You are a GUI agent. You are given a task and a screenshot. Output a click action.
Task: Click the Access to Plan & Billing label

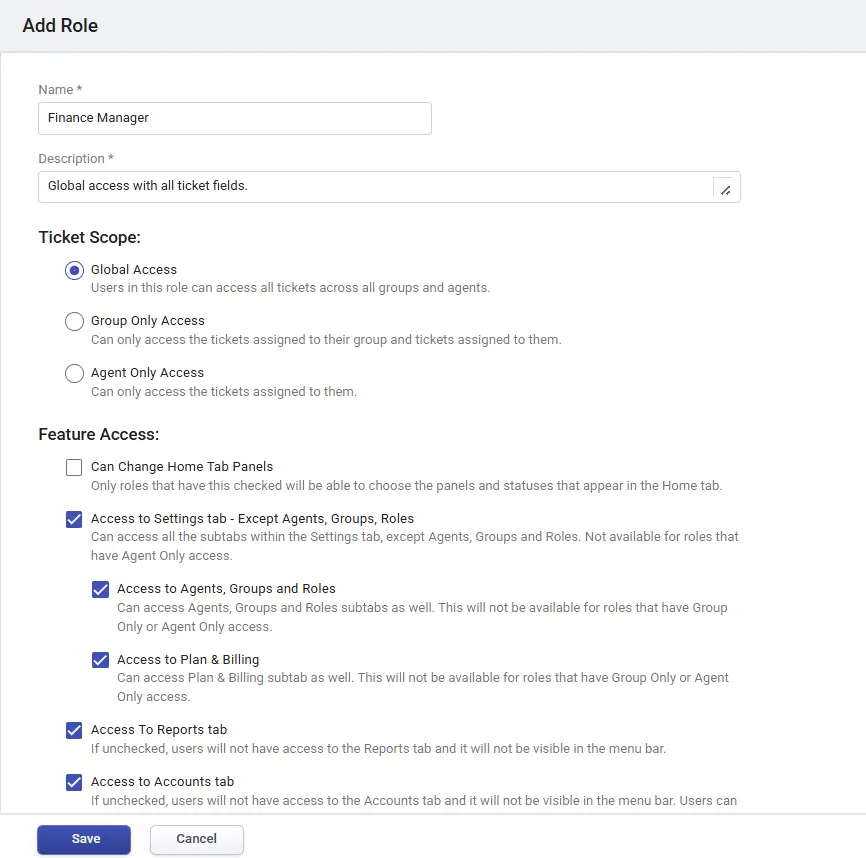click(x=188, y=659)
